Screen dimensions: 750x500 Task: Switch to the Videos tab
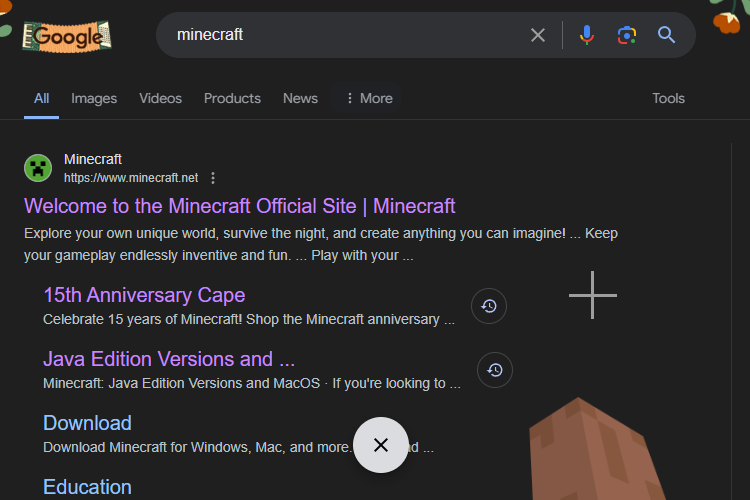click(x=161, y=99)
